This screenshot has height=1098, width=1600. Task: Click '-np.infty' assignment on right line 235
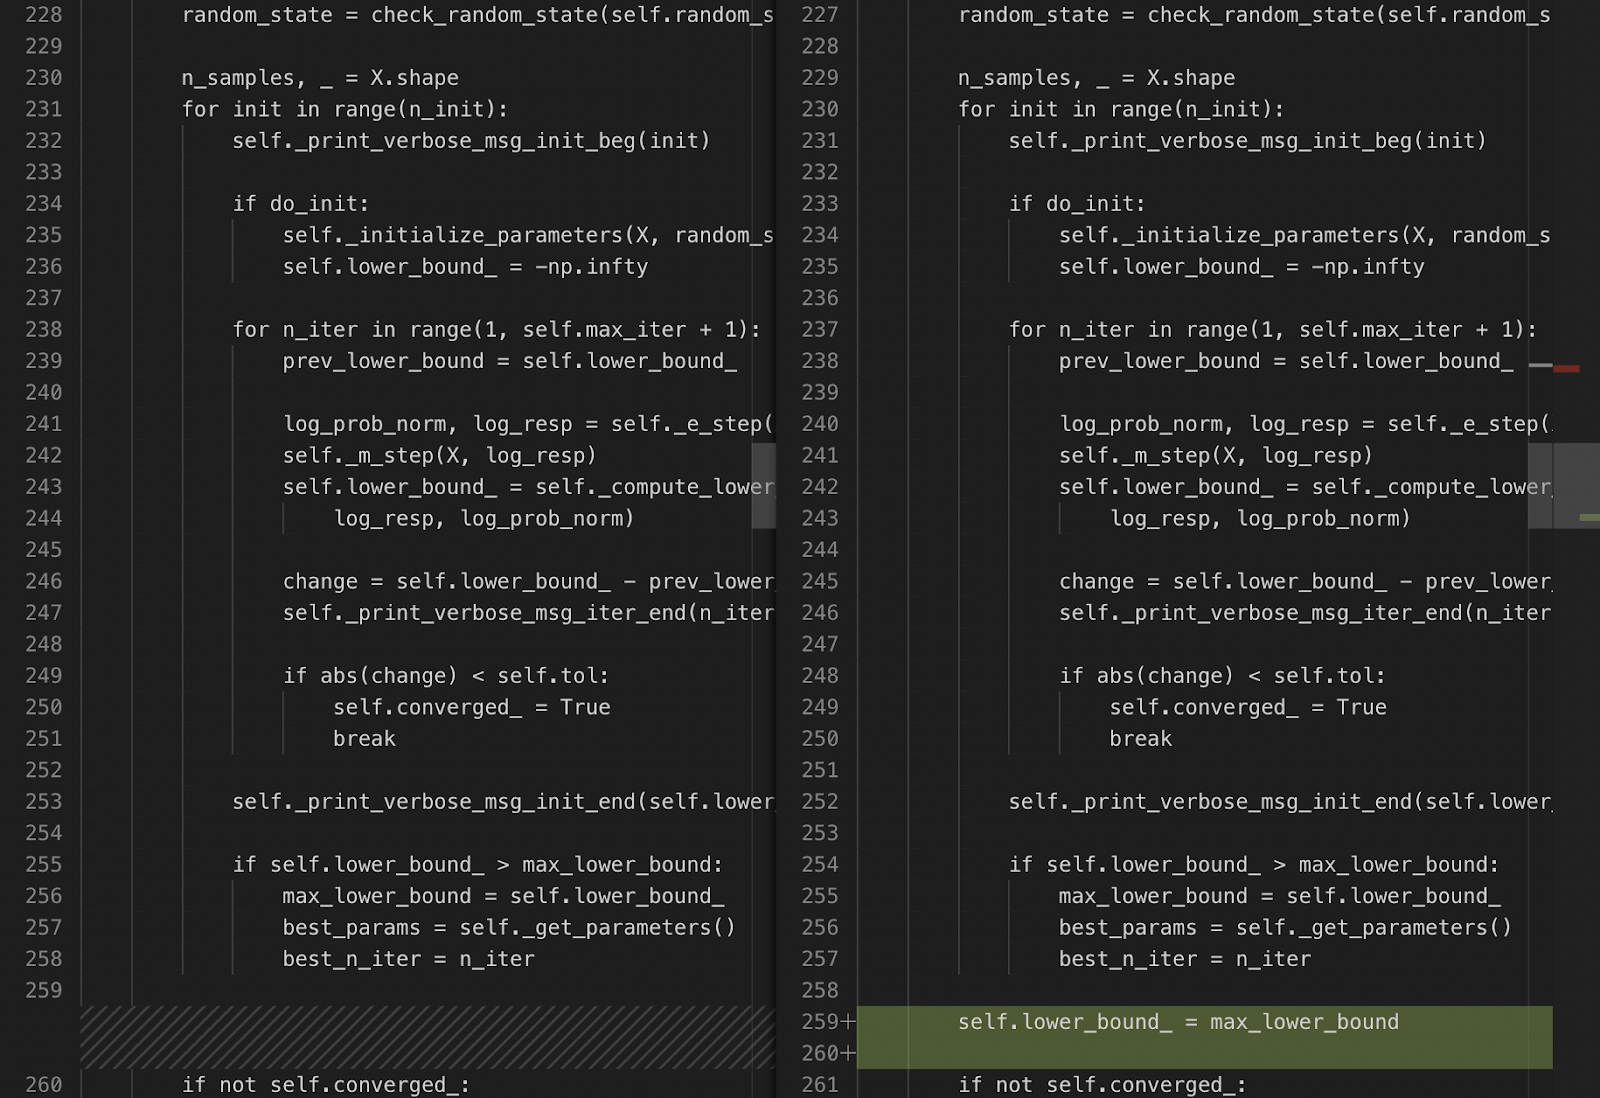pyautogui.click(x=1242, y=267)
